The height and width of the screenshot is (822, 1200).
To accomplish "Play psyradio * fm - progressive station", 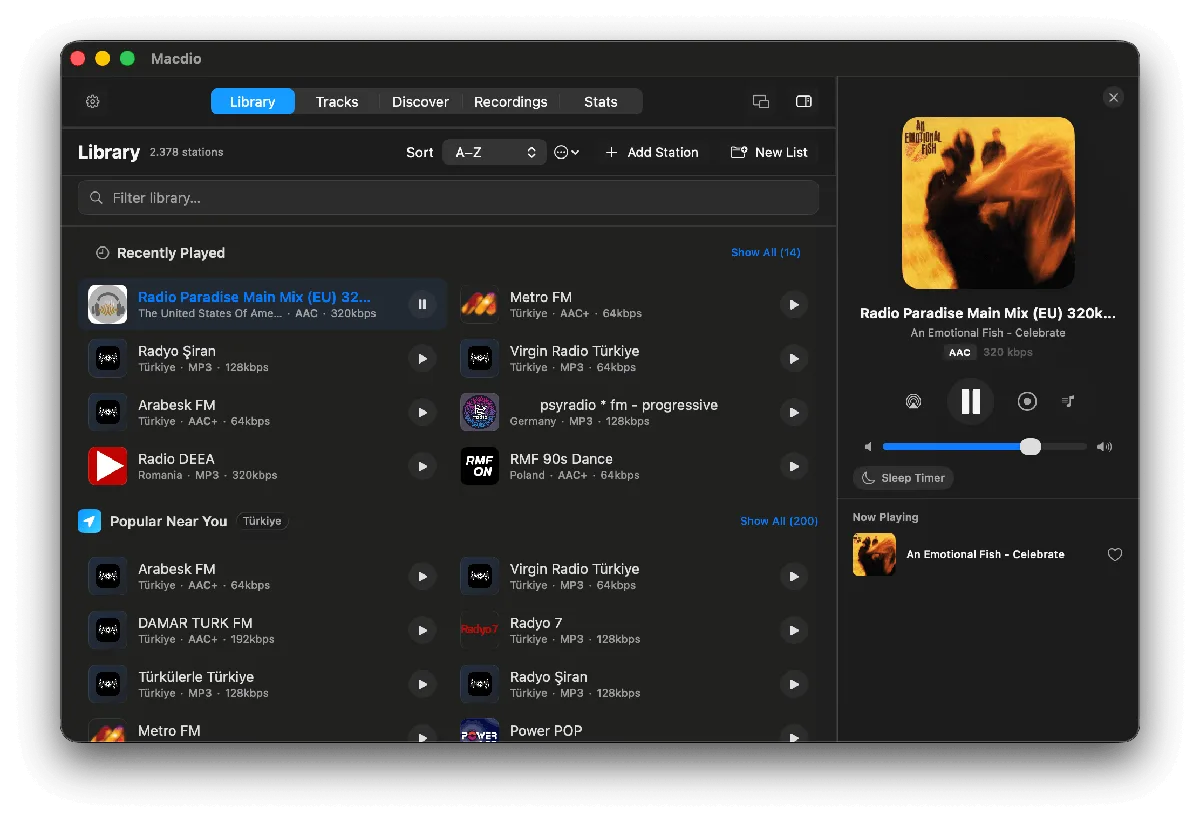I will (794, 412).
